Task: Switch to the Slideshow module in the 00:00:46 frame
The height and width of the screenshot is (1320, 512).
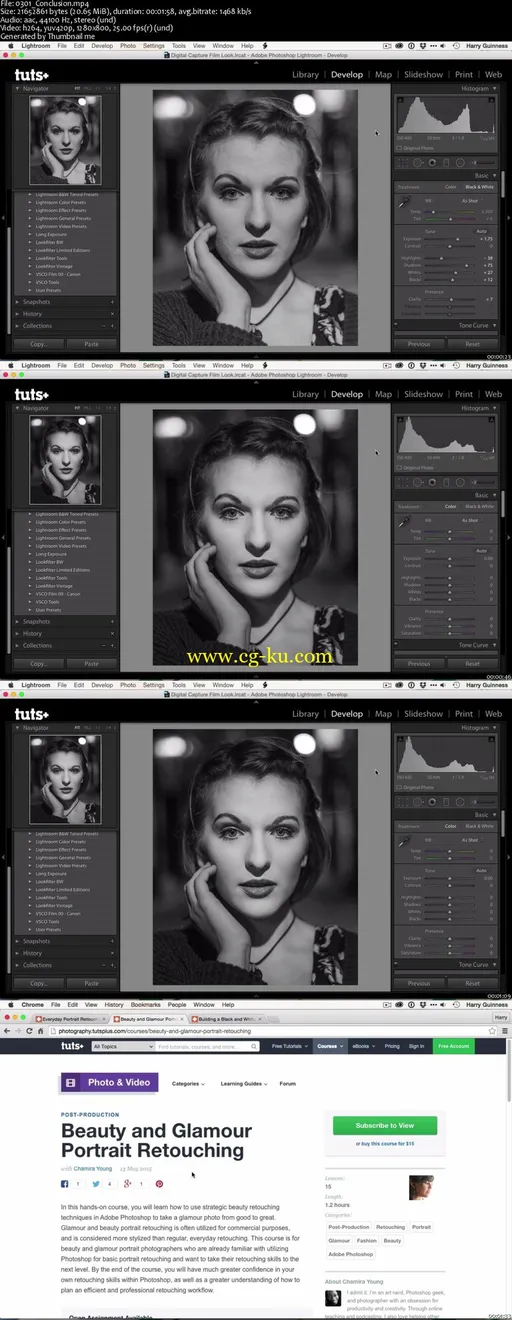Action: [x=423, y=394]
